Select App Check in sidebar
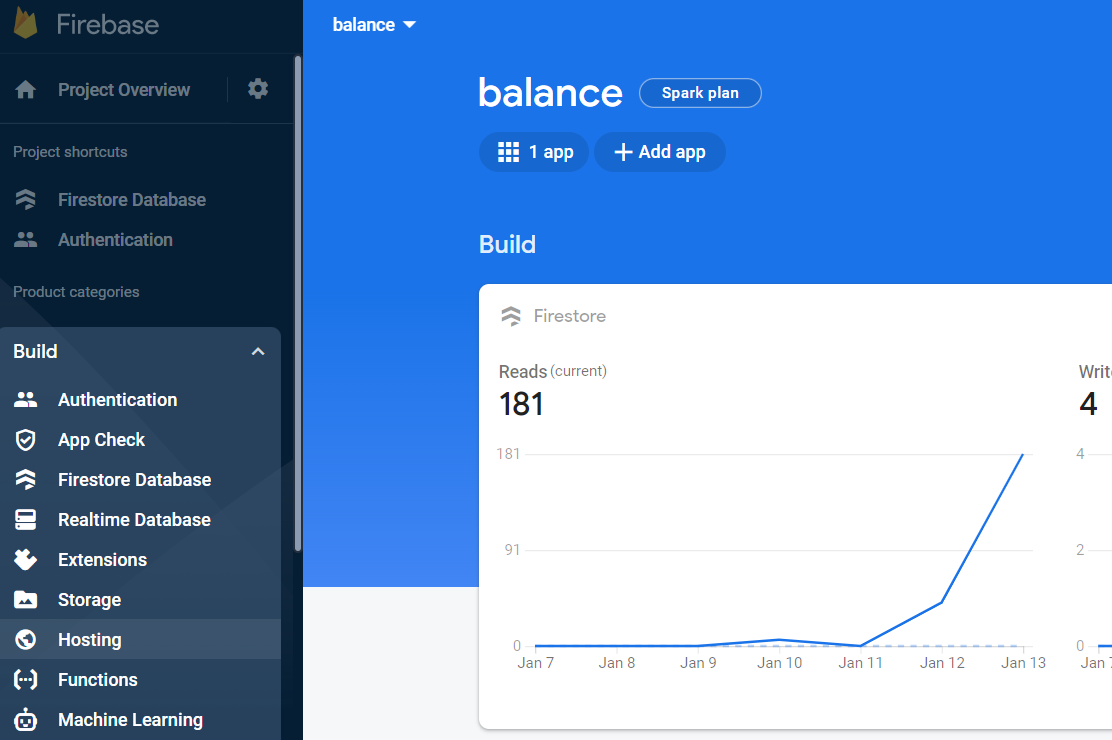This screenshot has height=740, width=1112. tap(140, 440)
